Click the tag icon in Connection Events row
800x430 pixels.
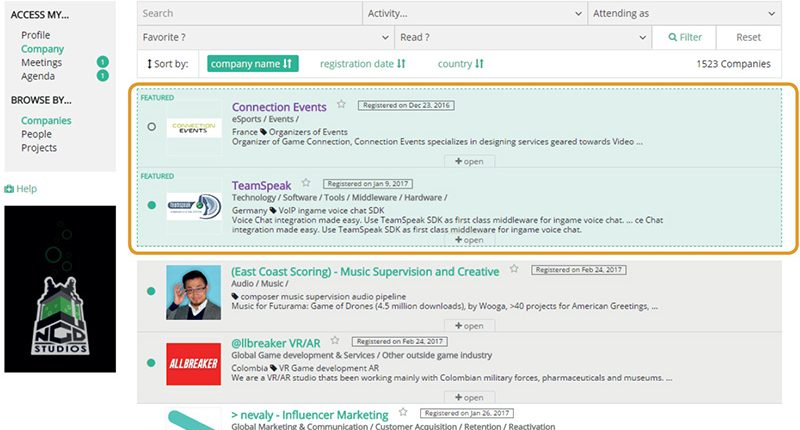[x=263, y=132]
